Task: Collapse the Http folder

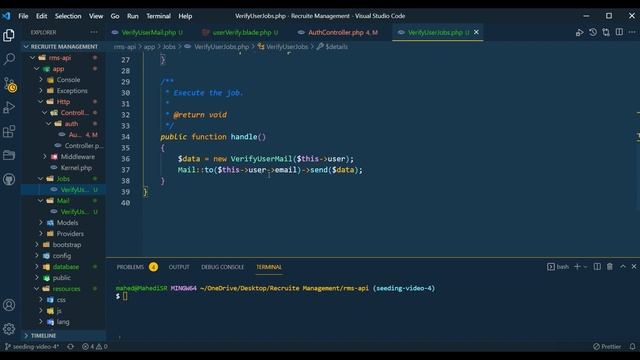Action: [63, 102]
